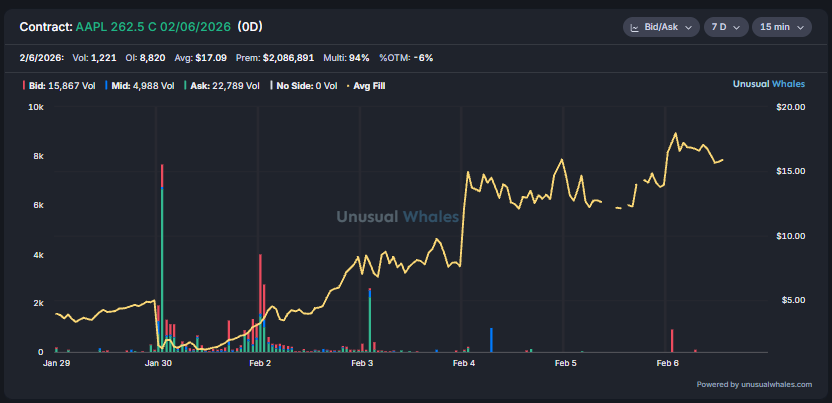Toggle the No Side volume legend item
Image resolution: width=832 pixels, height=403 pixels.
307,86
